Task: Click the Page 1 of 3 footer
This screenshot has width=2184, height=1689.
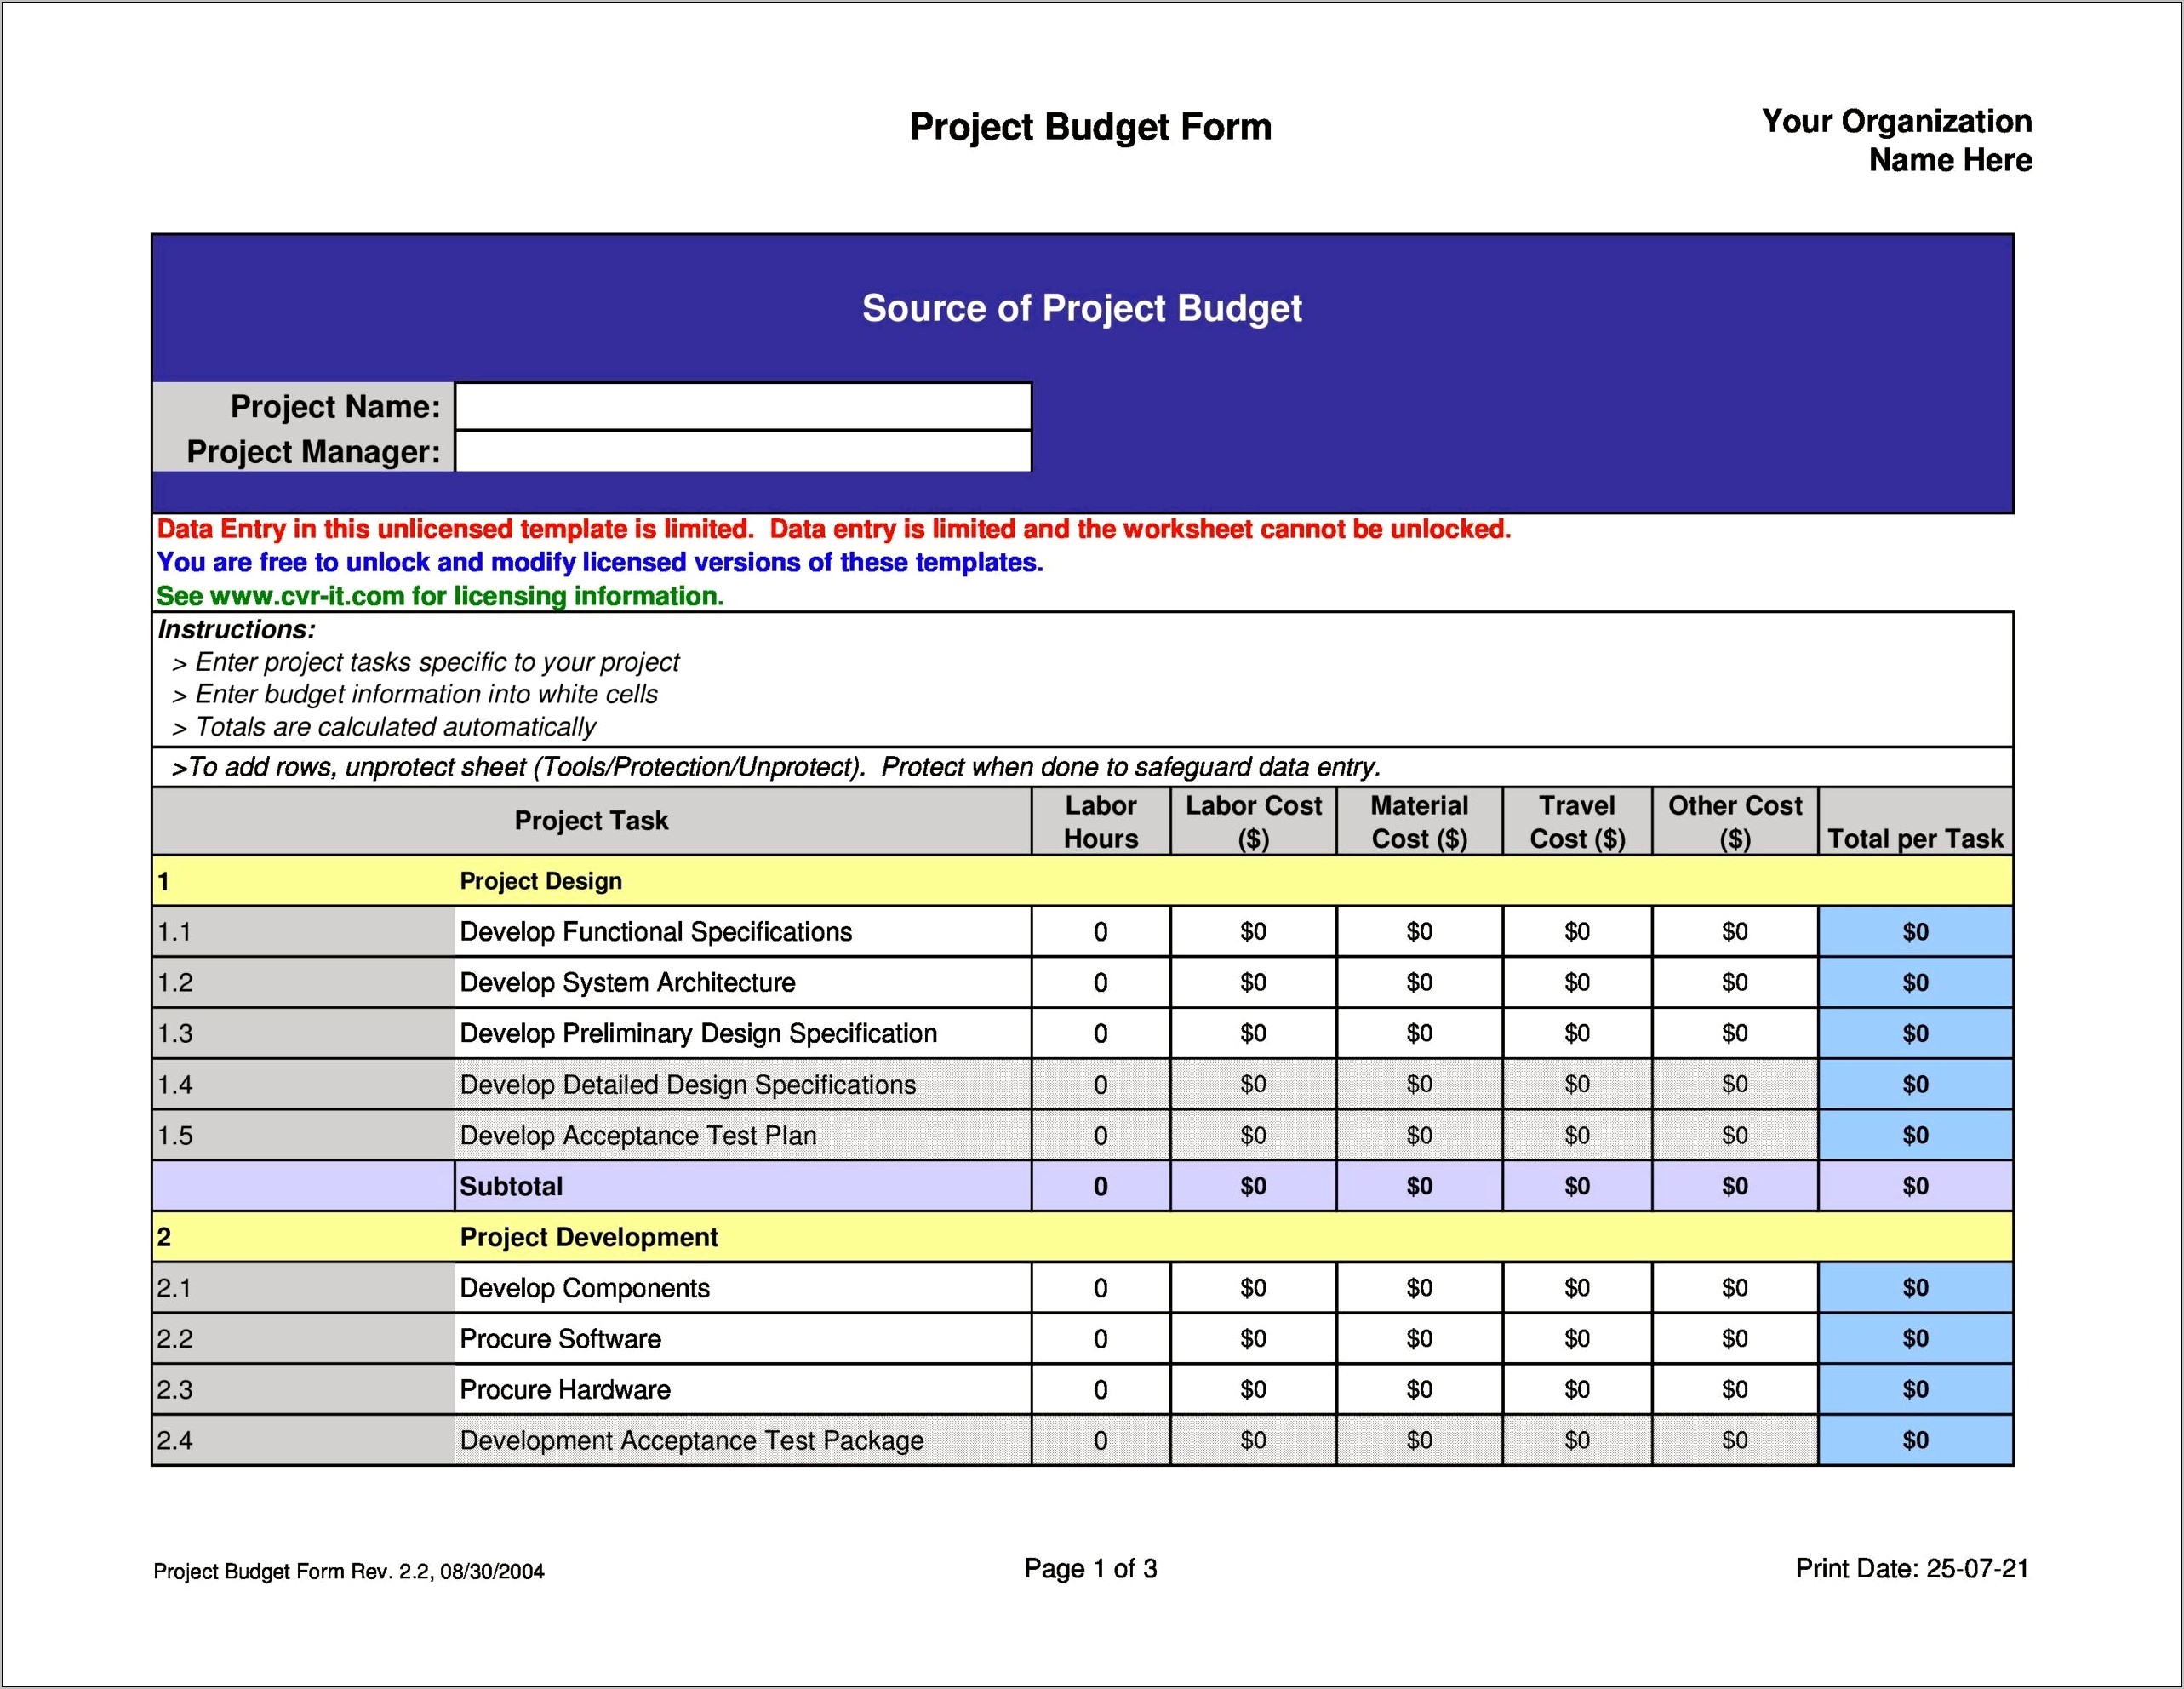Action: (1090, 1568)
